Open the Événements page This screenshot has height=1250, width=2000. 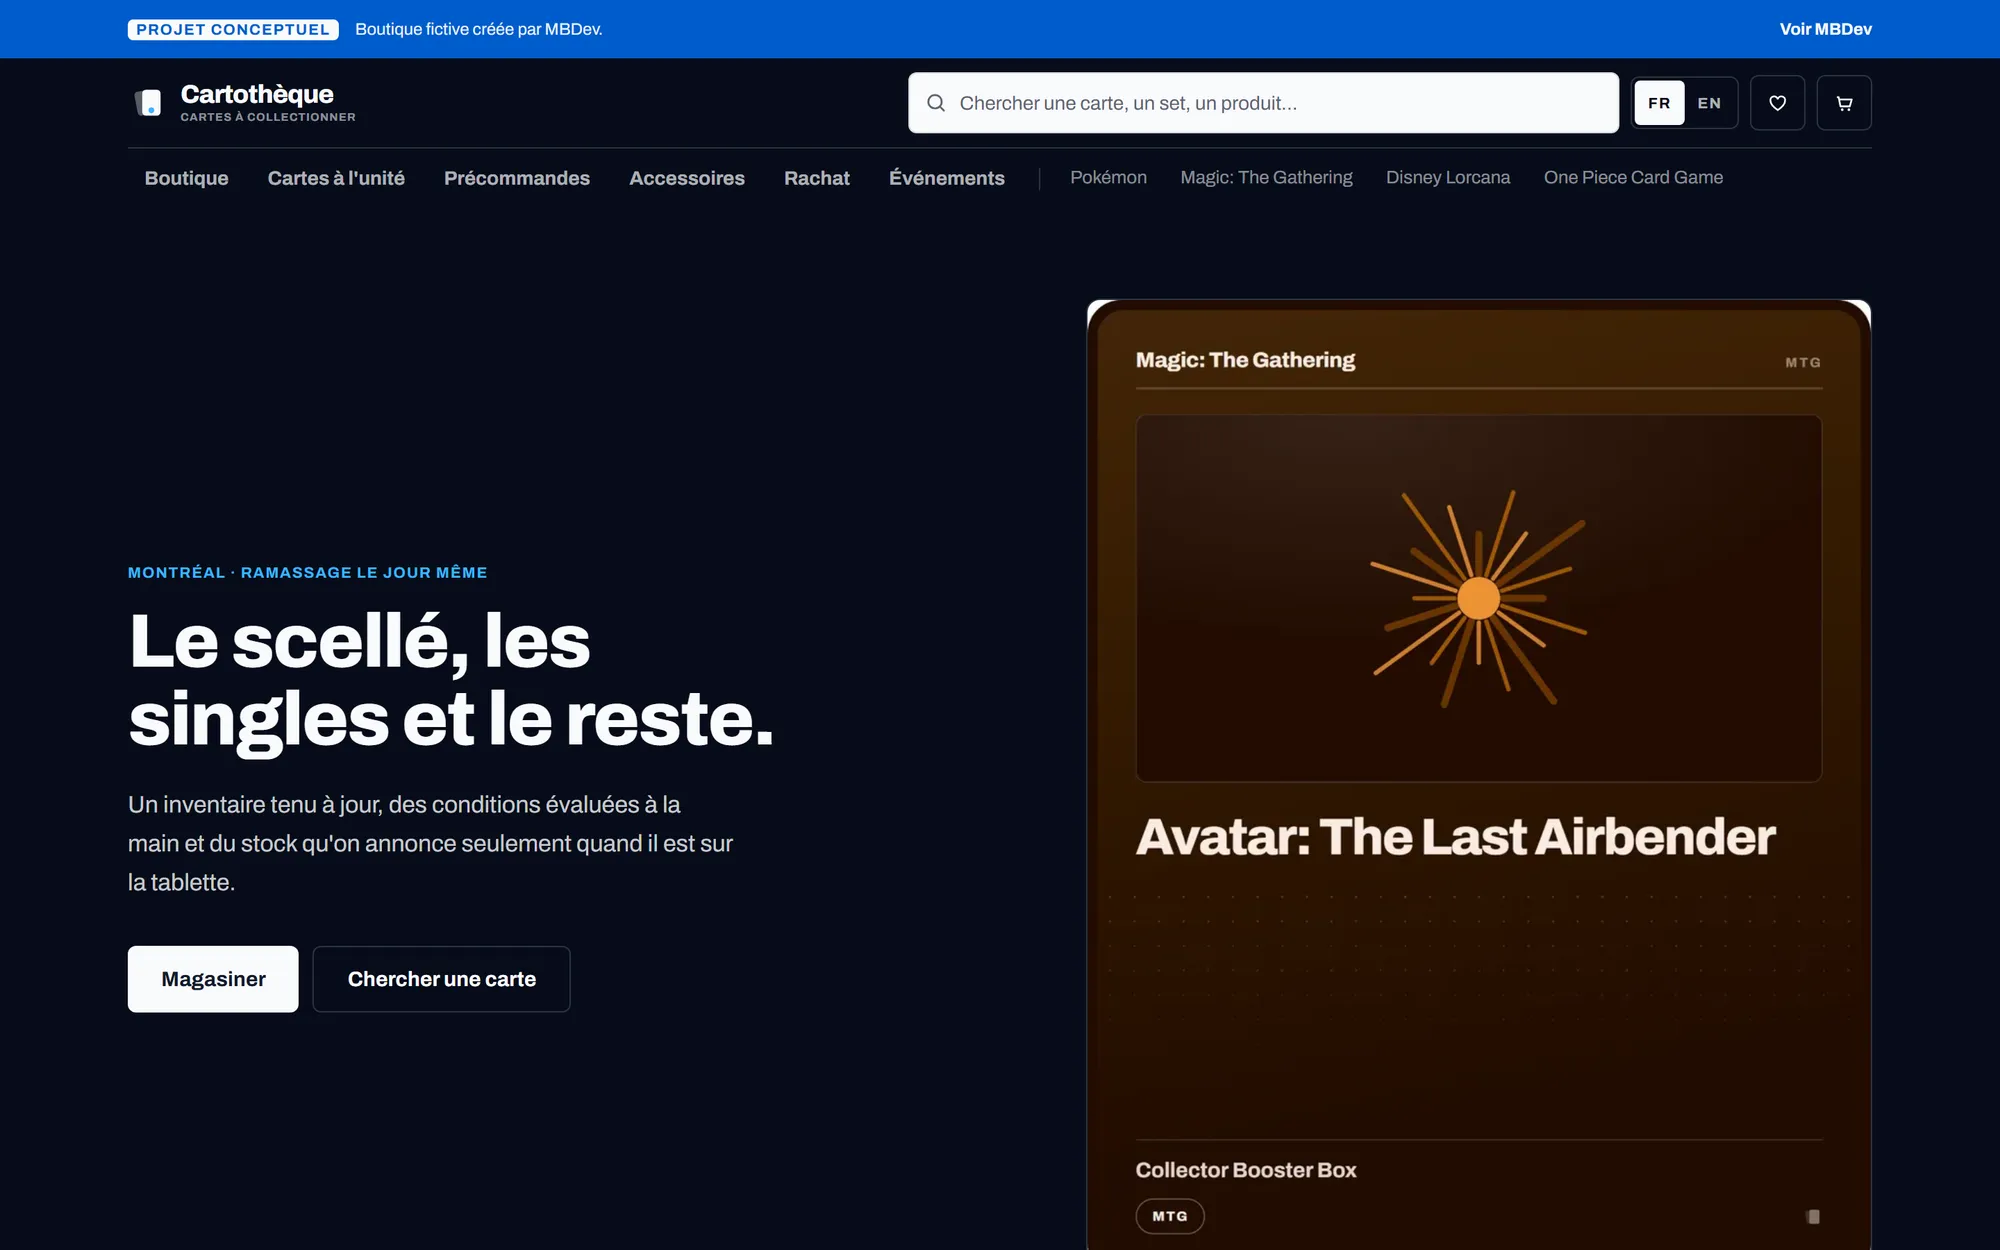947,178
